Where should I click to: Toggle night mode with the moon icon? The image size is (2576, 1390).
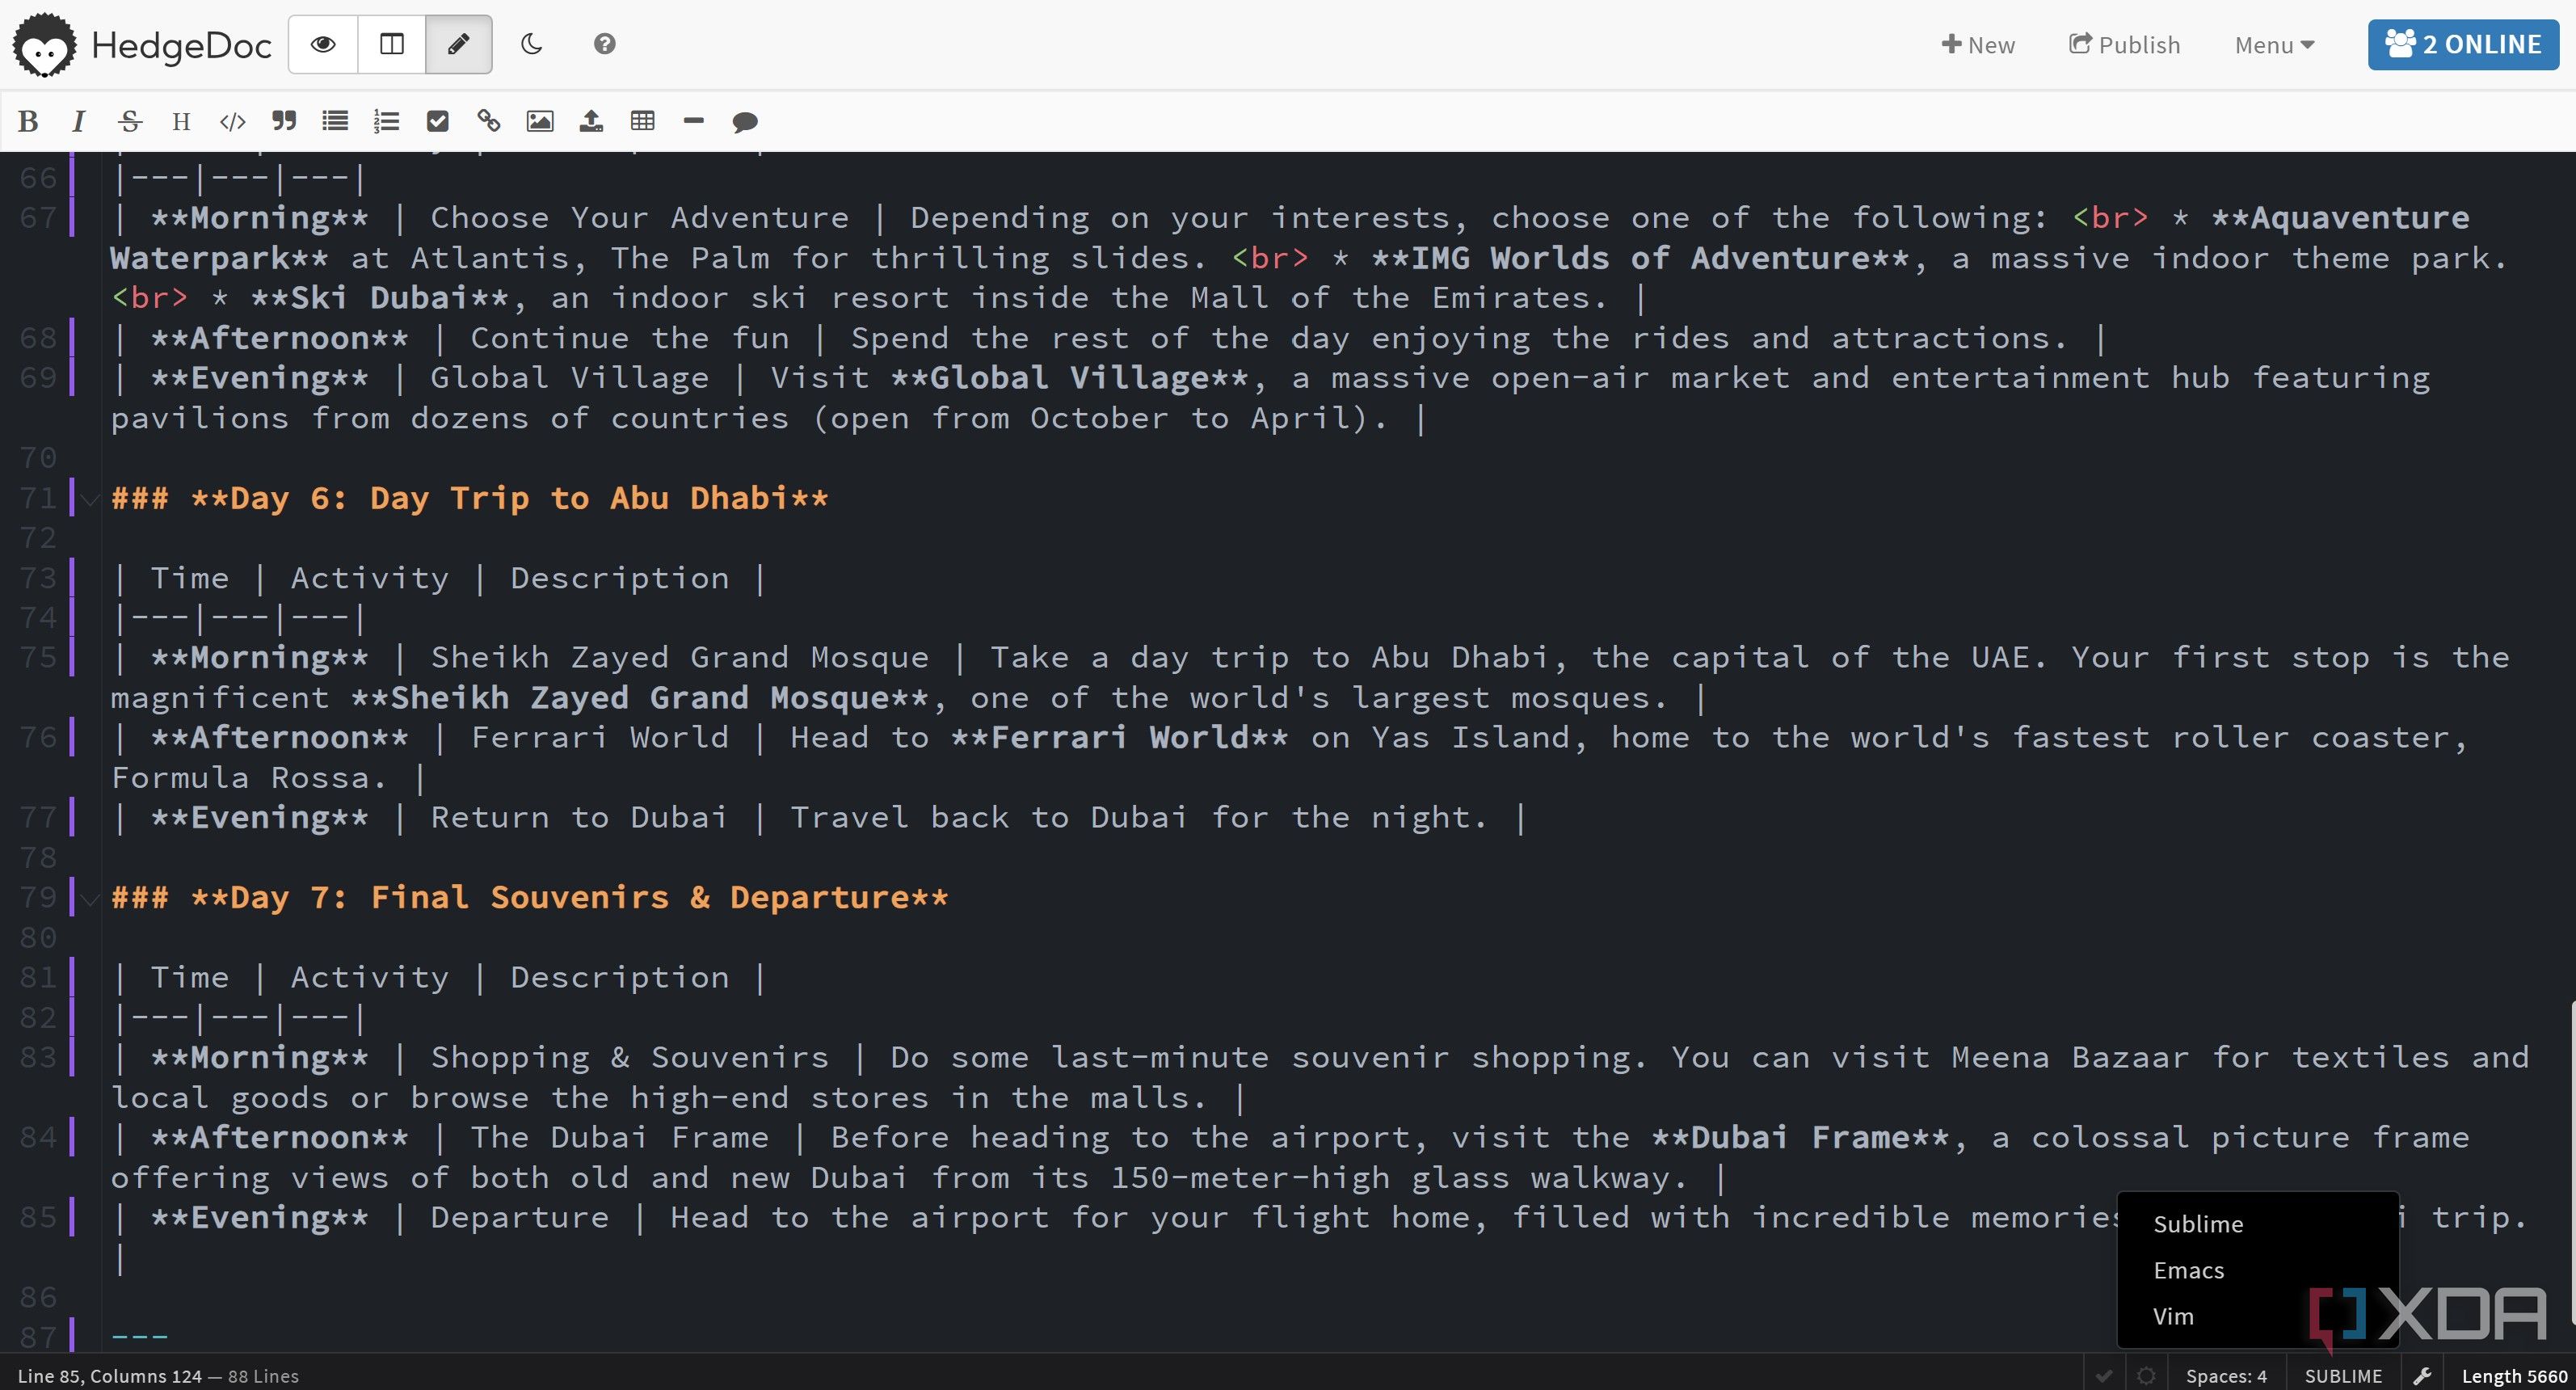tap(531, 44)
